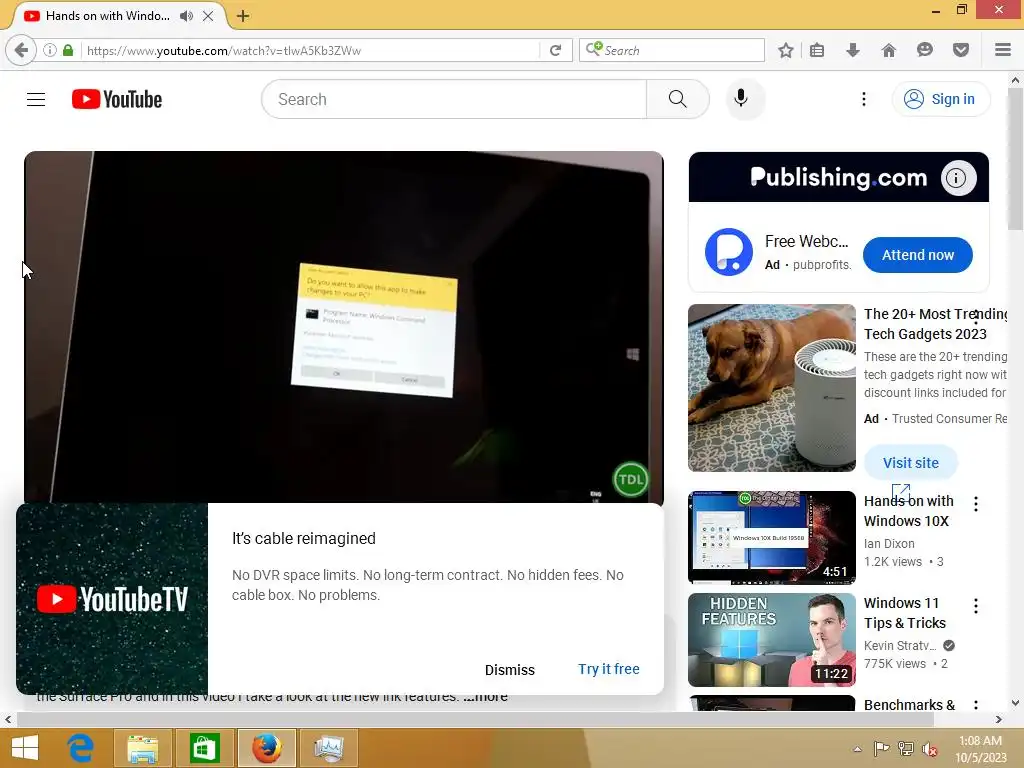Open Hands on with Windows 10X thumbnail

771,537
